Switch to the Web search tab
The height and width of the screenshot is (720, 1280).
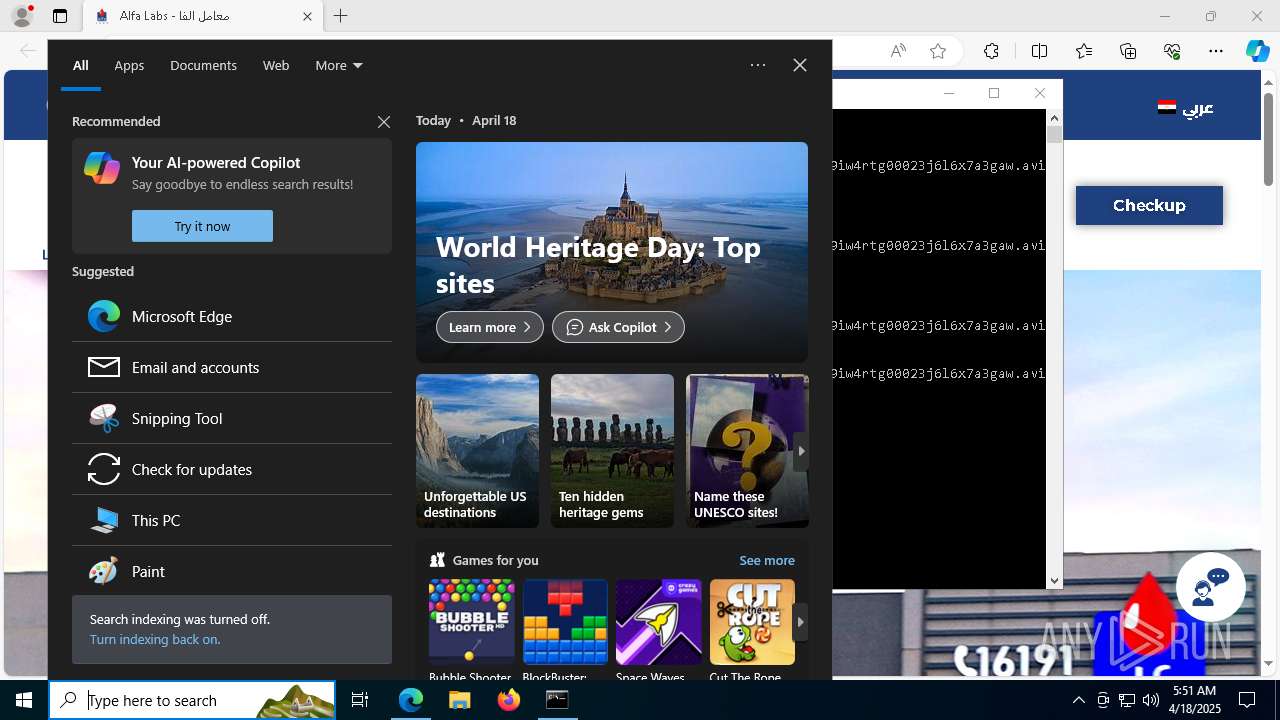point(276,65)
